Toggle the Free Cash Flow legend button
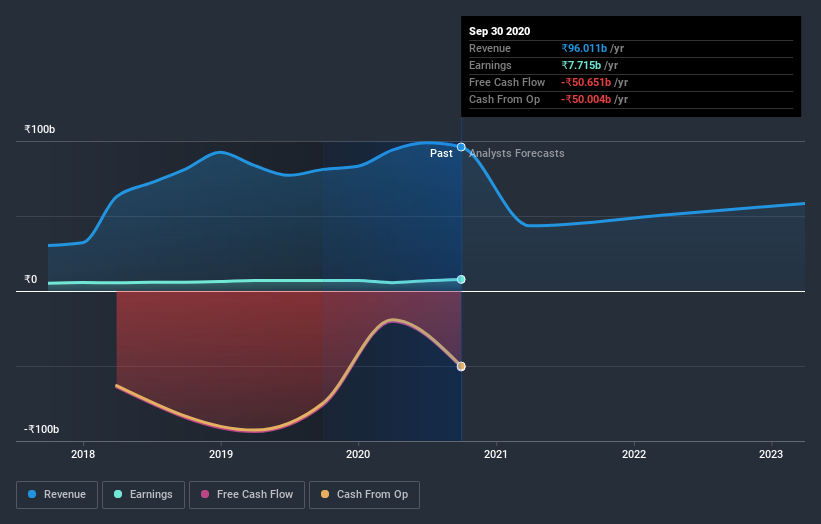The image size is (821, 524). click(247, 495)
